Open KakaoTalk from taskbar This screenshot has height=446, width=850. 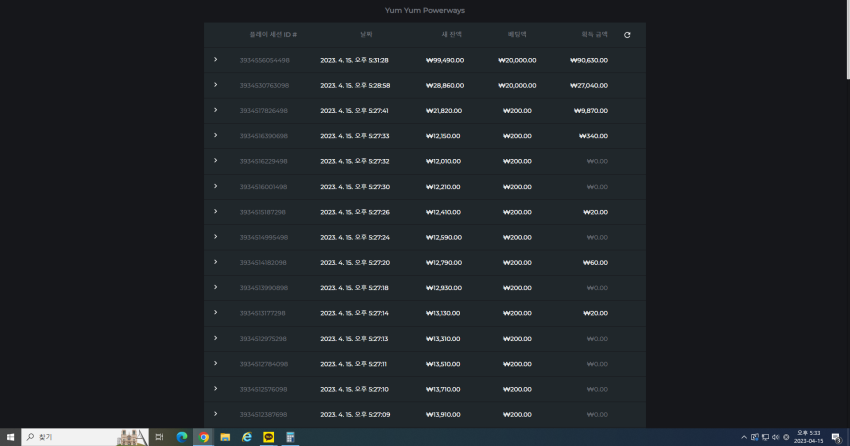click(x=268, y=437)
